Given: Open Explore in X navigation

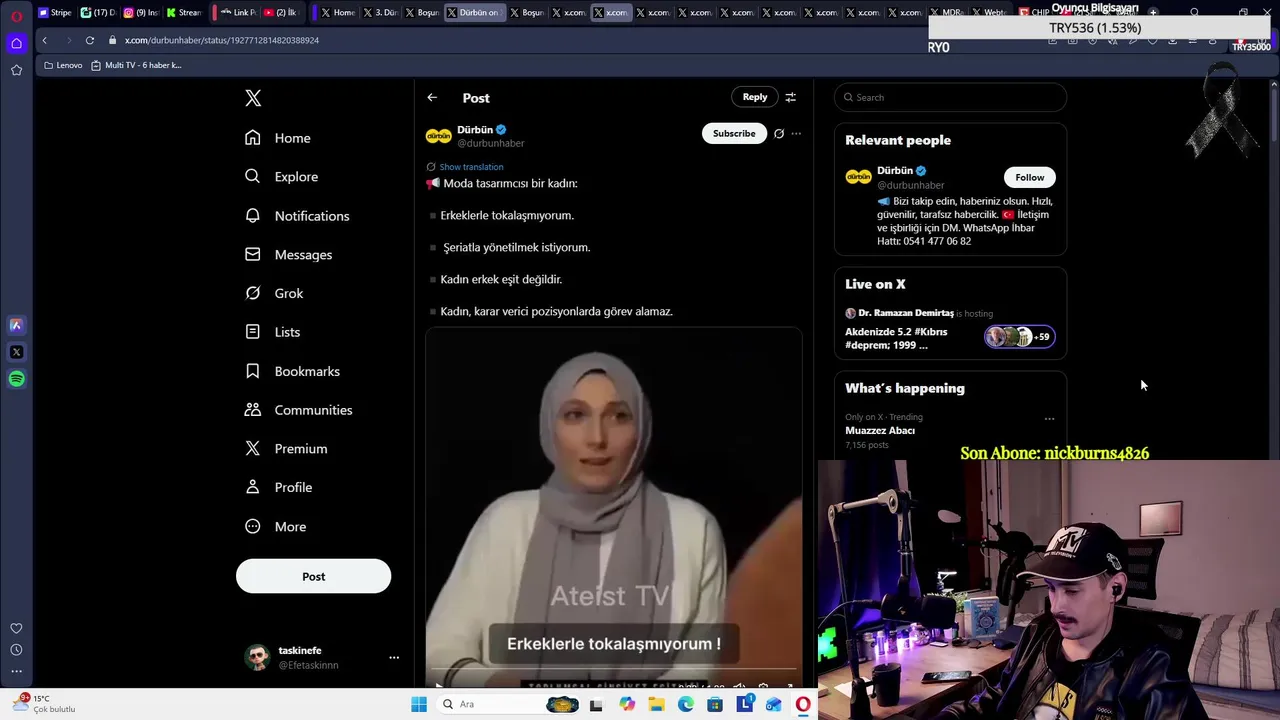Looking at the screenshot, I should click(282, 177).
